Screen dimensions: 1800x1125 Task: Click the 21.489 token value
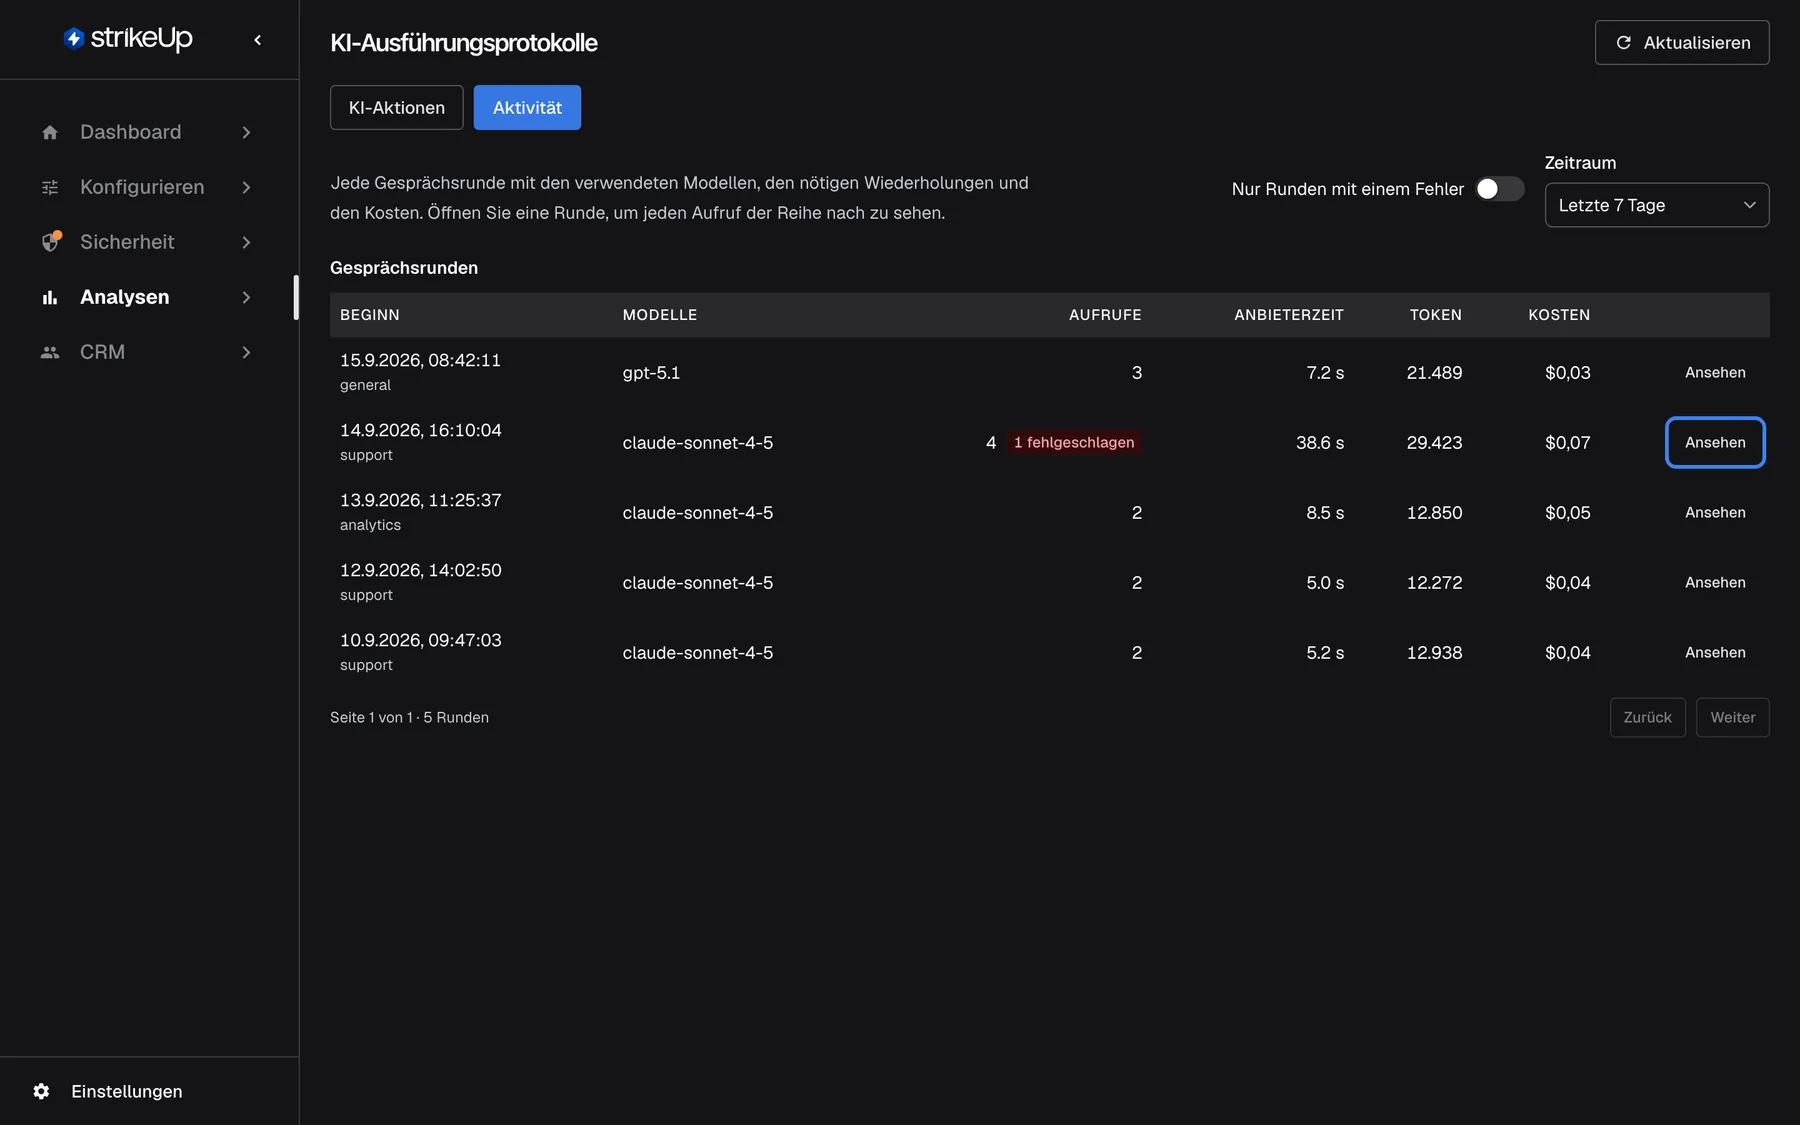pyautogui.click(x=1434, y=372)
